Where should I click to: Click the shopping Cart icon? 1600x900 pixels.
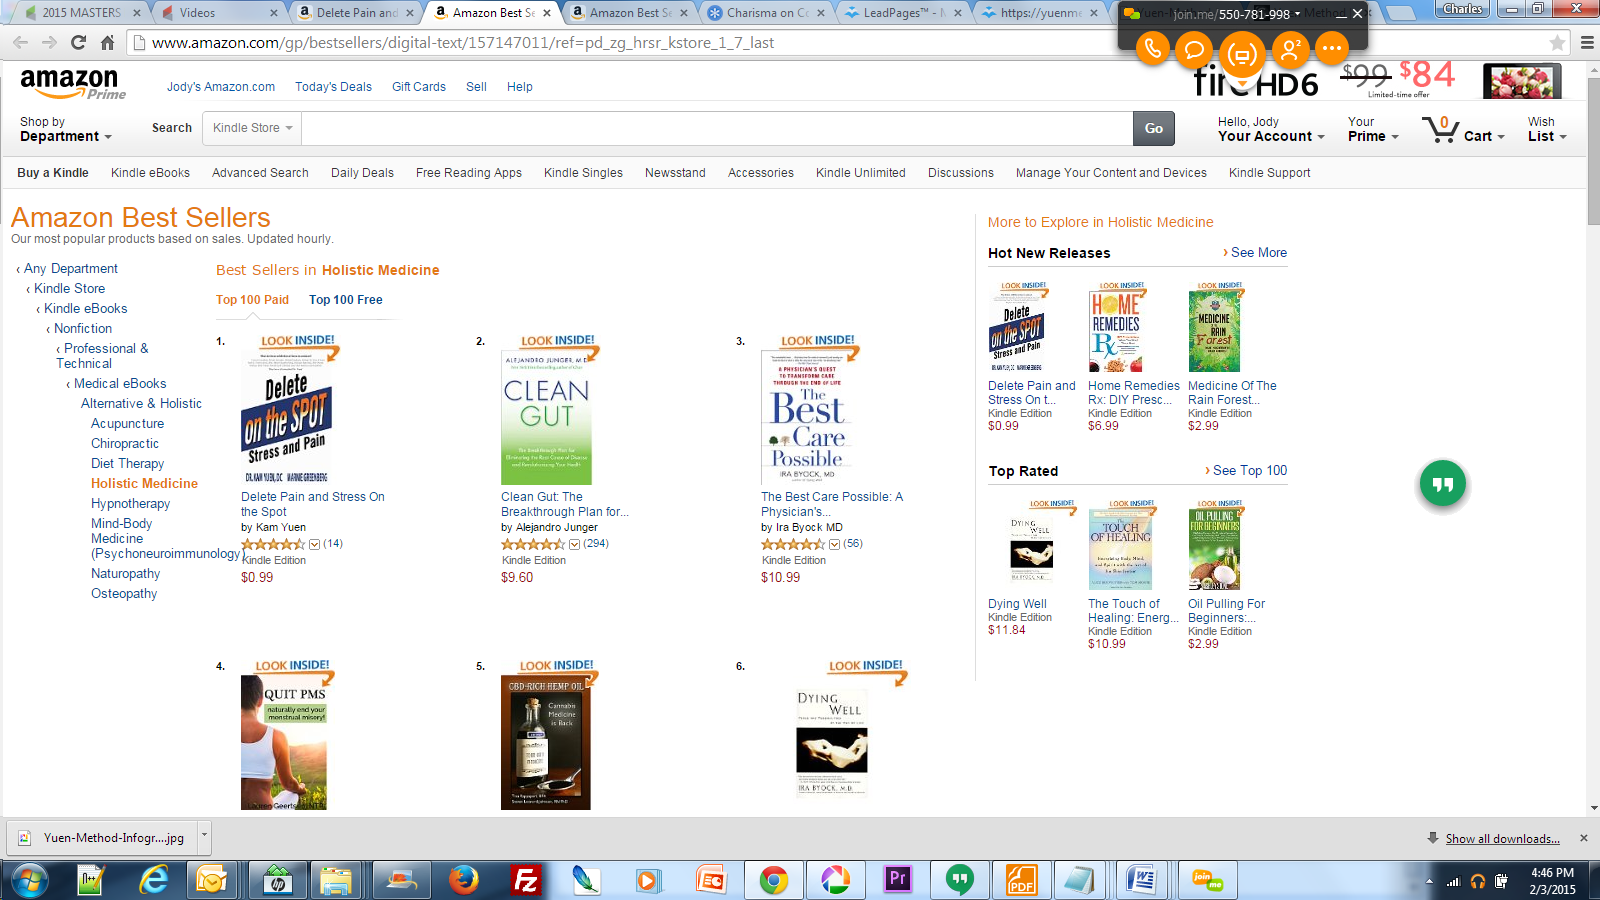[x=1463, y=129]
